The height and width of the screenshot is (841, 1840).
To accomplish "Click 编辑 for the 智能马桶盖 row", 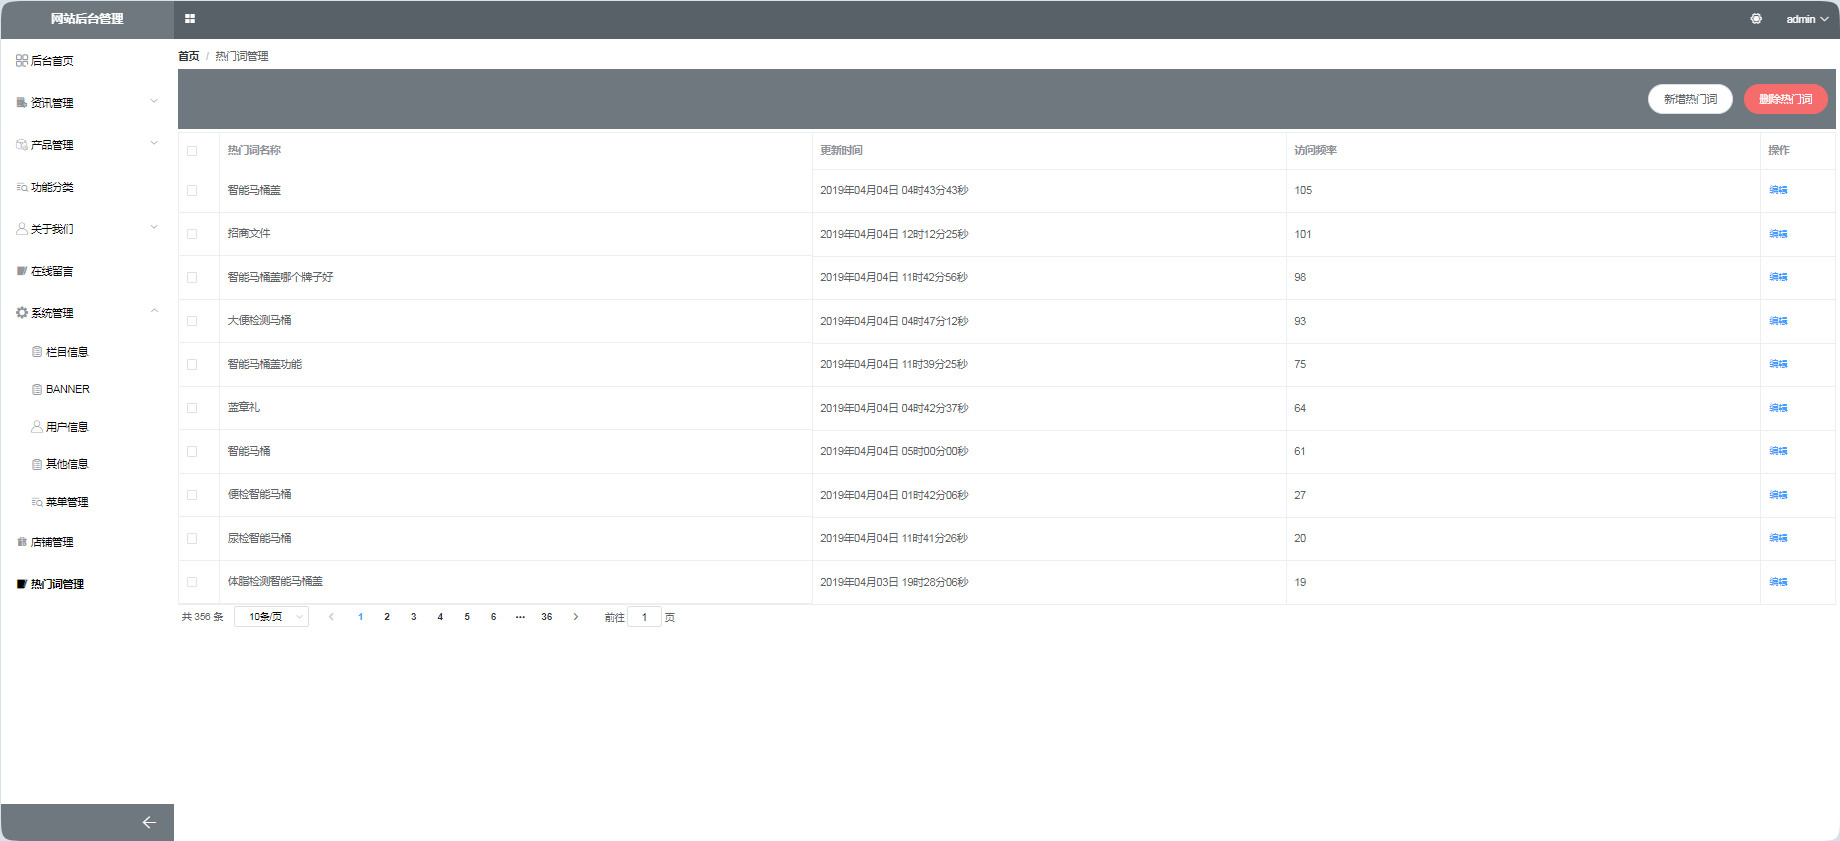I will click(x=1778, y=190).
